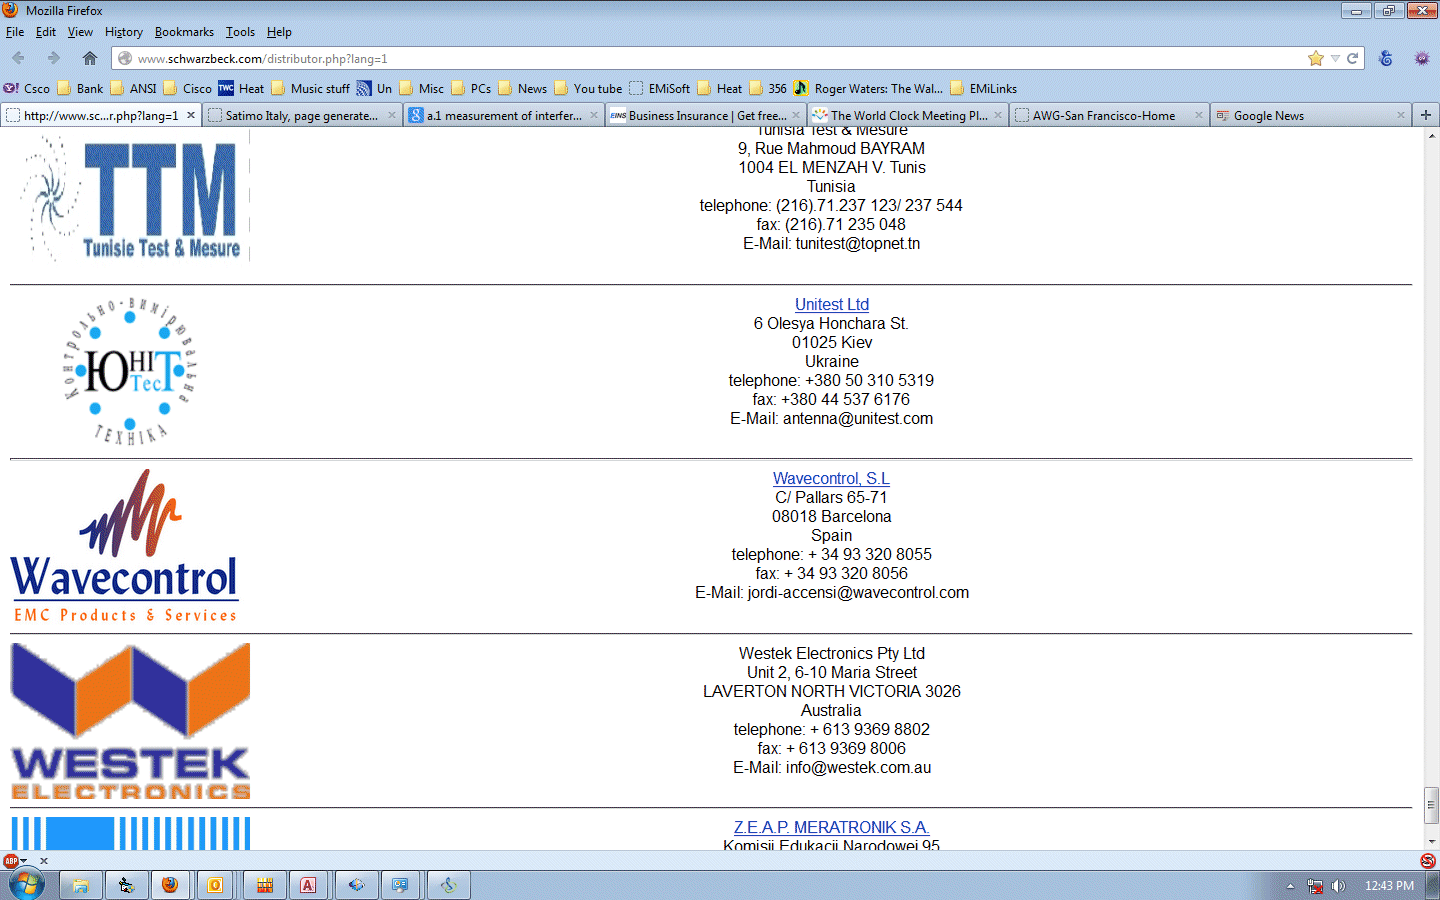Open Access from the taskbar
The height and width of the screenshot is (900, 1440).
coord(308,885)
